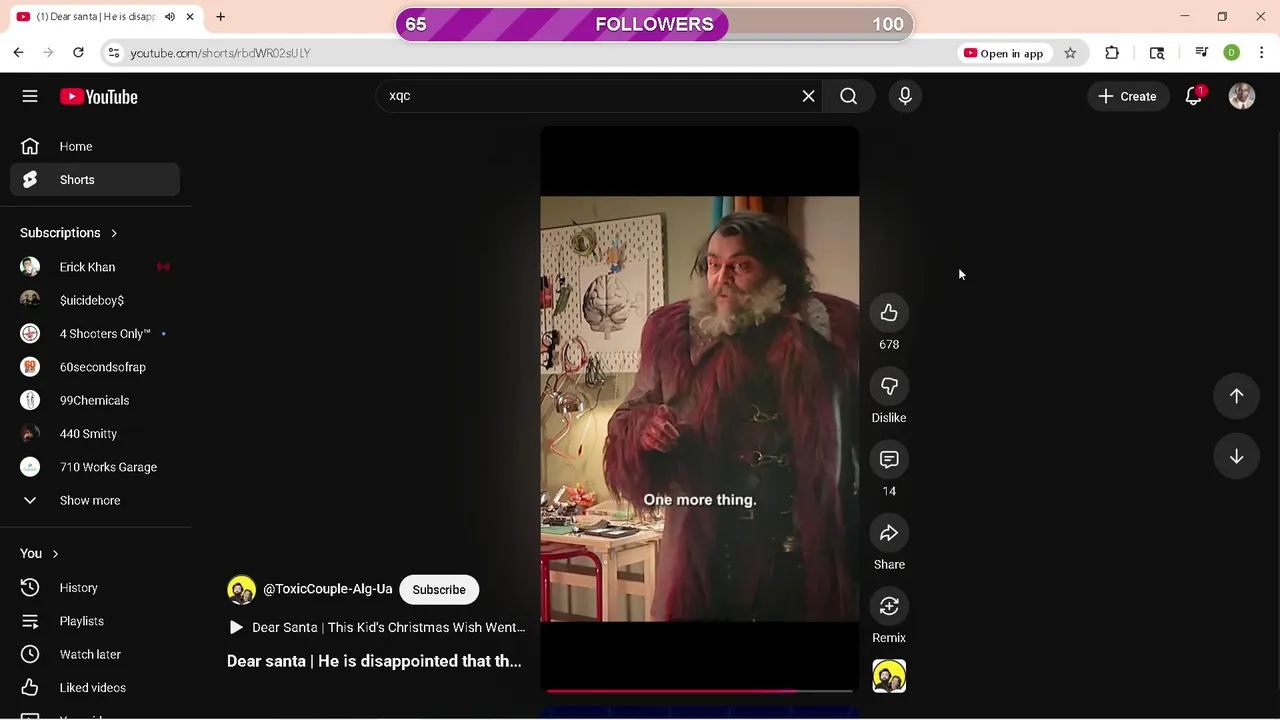Screen dimensions: 1280x720
Task: Open the 4 Shooters Only subscription
Action: tap(95, 334)
